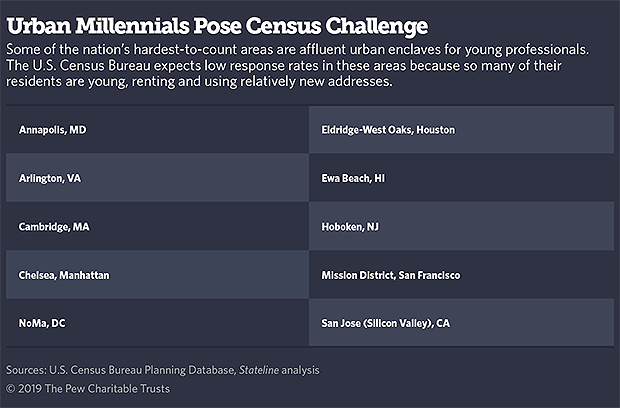Select San Jose (Silicon Valley), CA entry
Viewport: 620px width, 408px height.
[x=385, y=322]
